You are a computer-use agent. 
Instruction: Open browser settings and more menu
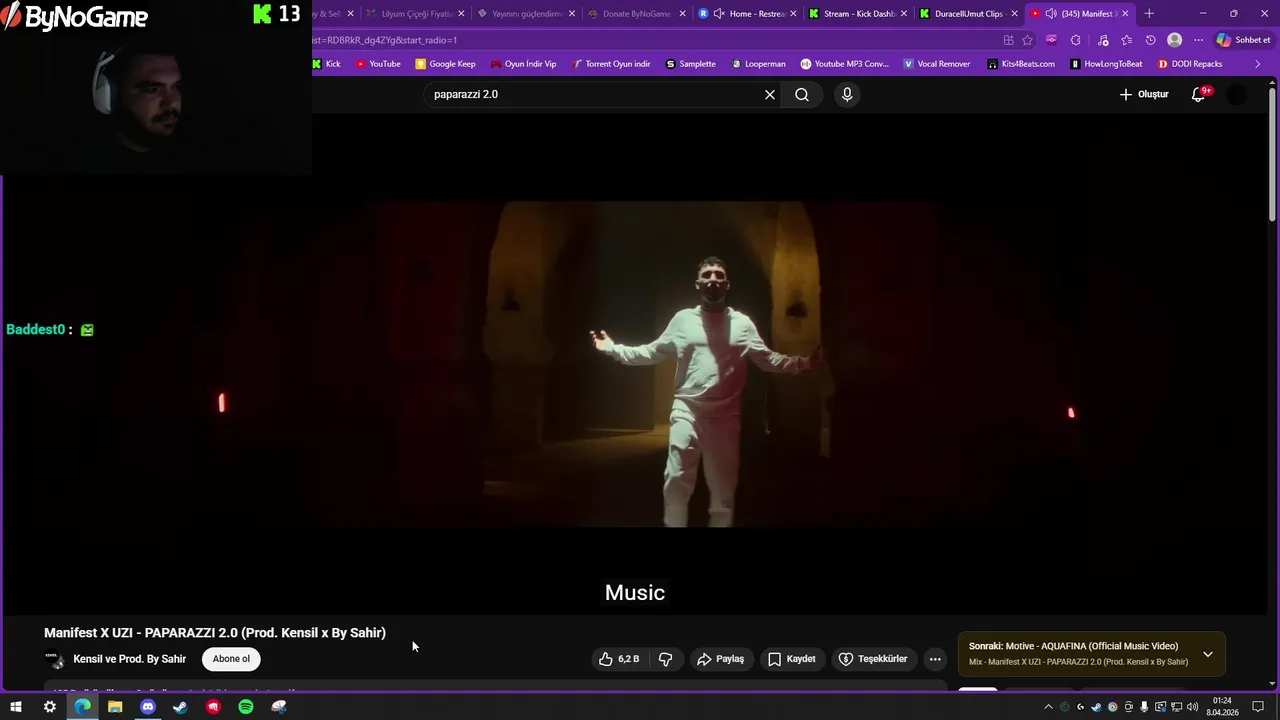click(x=1199, y=40)
